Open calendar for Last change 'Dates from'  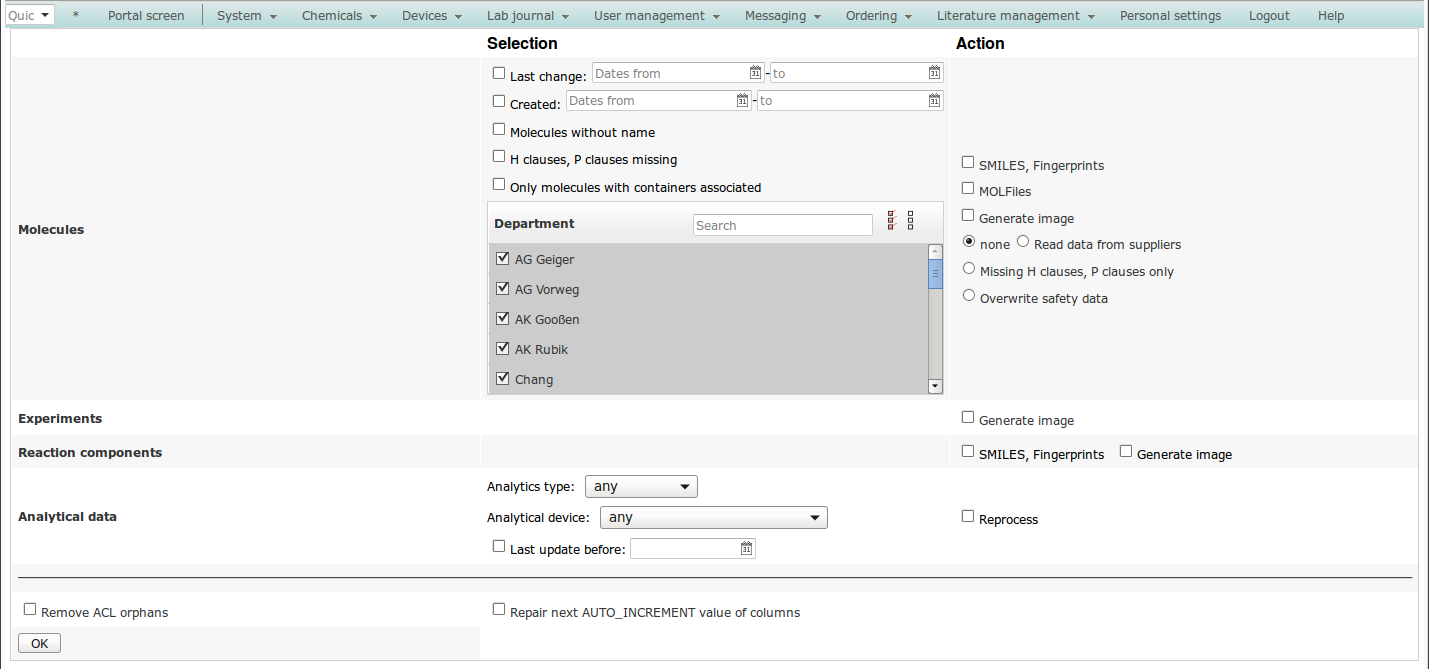coord(756,73)
